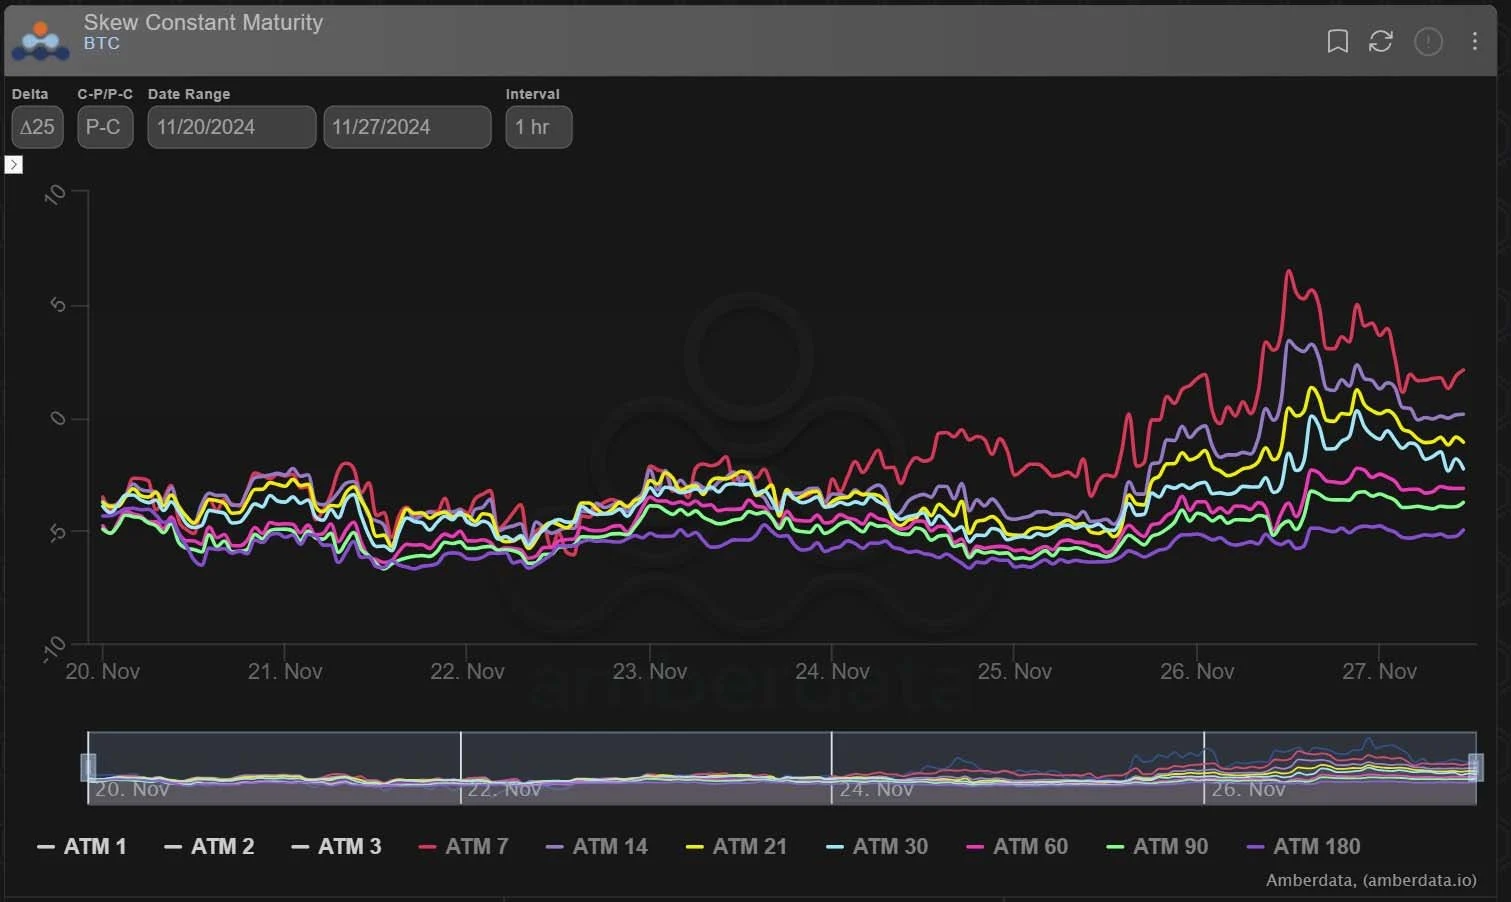Click the 22. Nov label in range navigator

pyautogui.click(x=504, y=789)
